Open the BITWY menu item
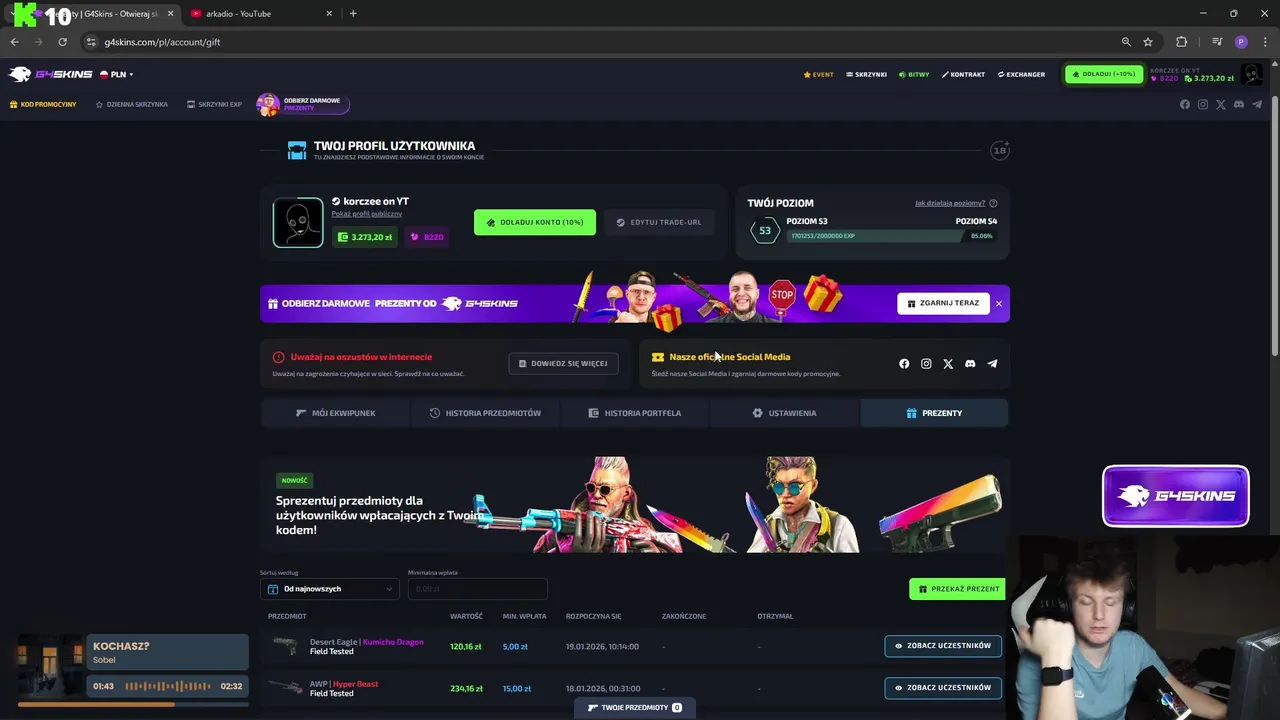The height and width of the screenshot is (720, 1280). (x=914, y=74)
